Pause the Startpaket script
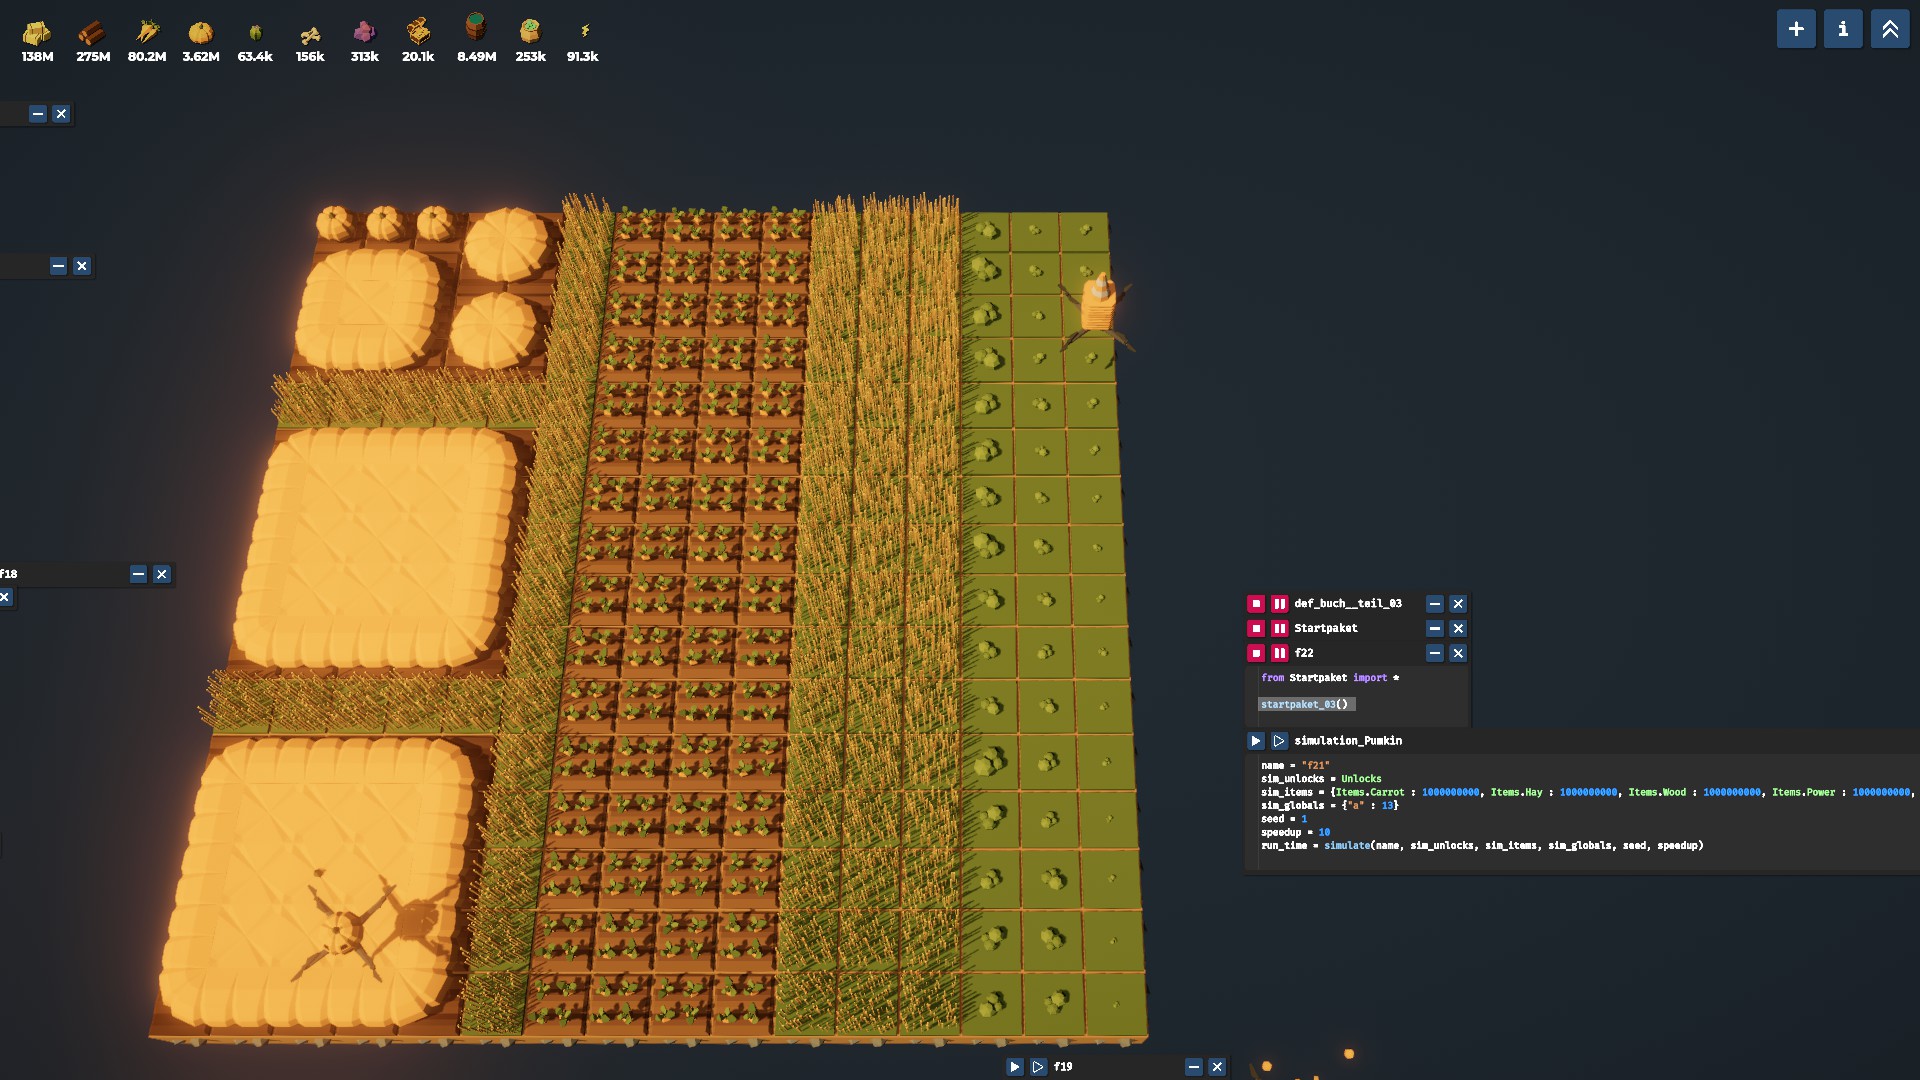This screenshot has height=1080, width=1920. click(x=1279, y=629)
